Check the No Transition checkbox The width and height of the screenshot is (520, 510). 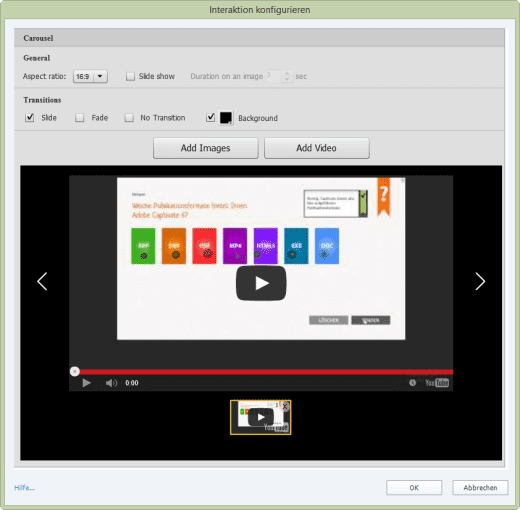tap(129, 118)
